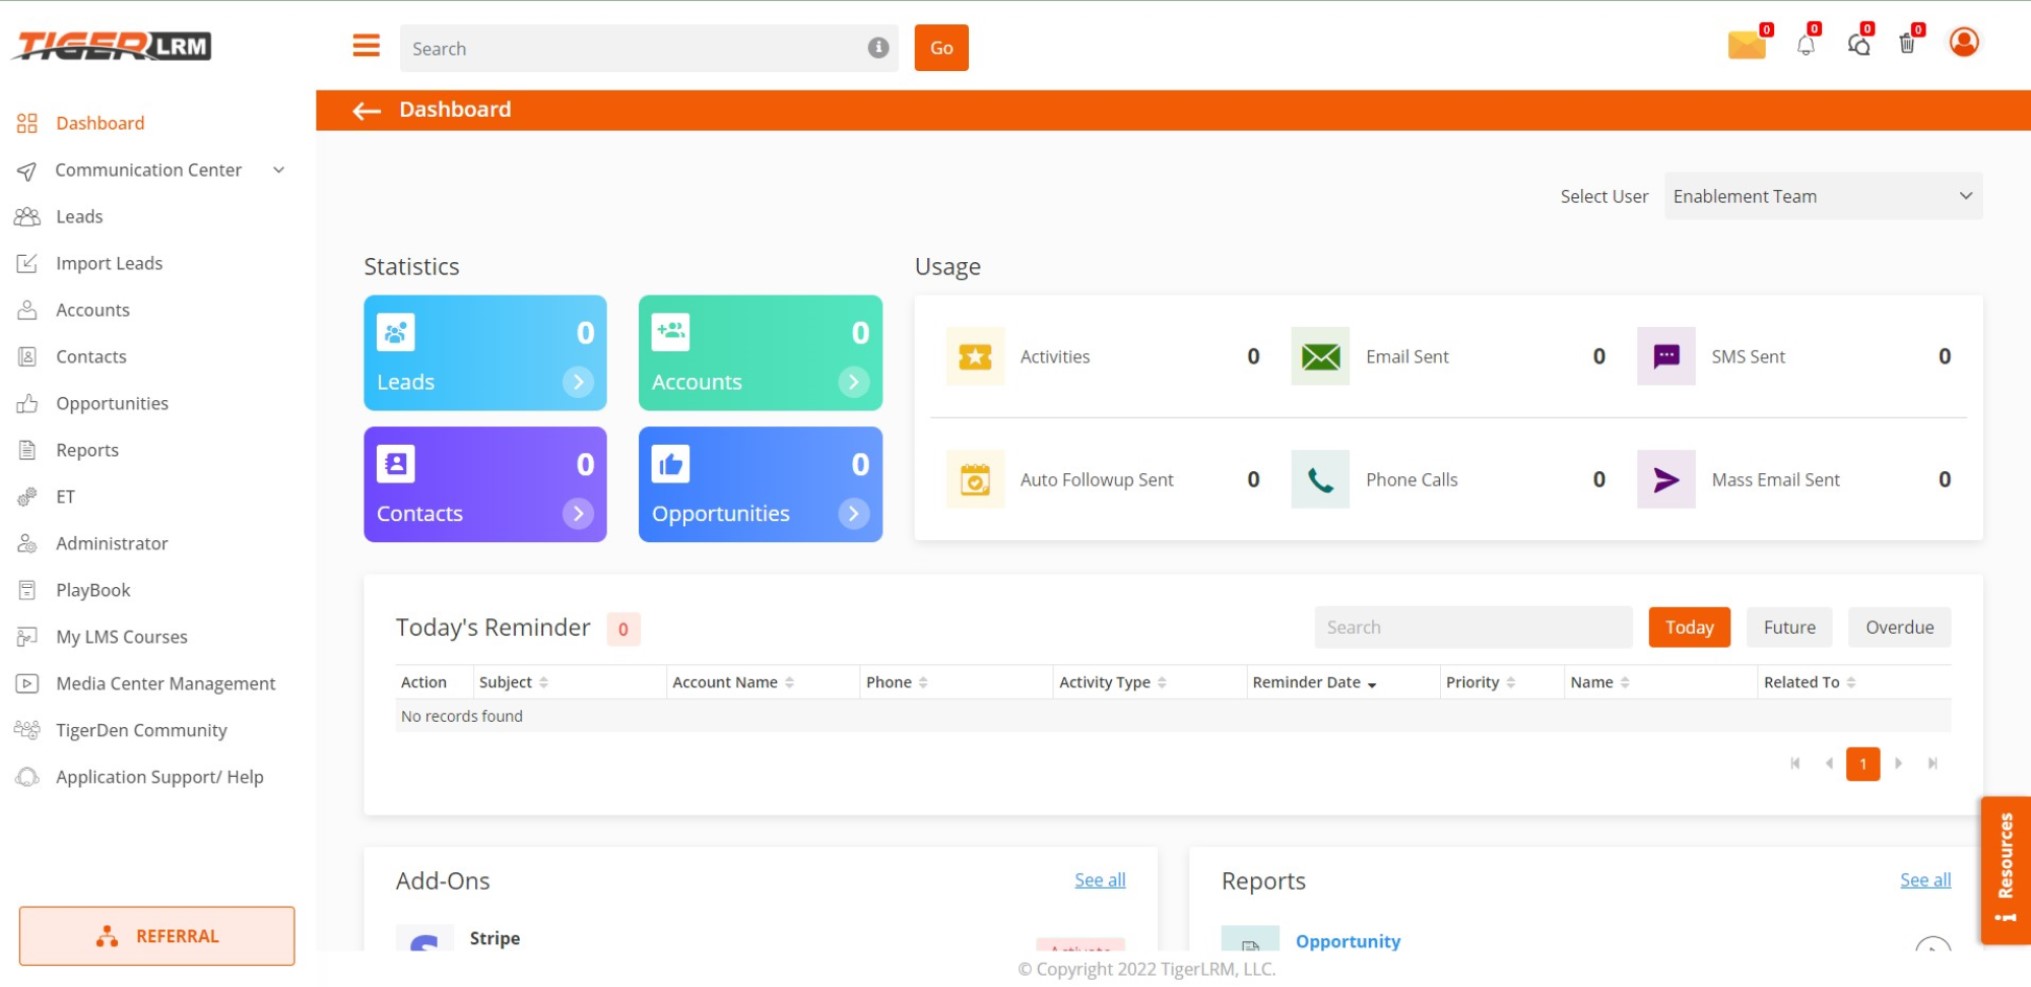Open Reports in the sidebar
Image resolution: width=2031 pixels, height=987 pixels.
click(87, 450)
